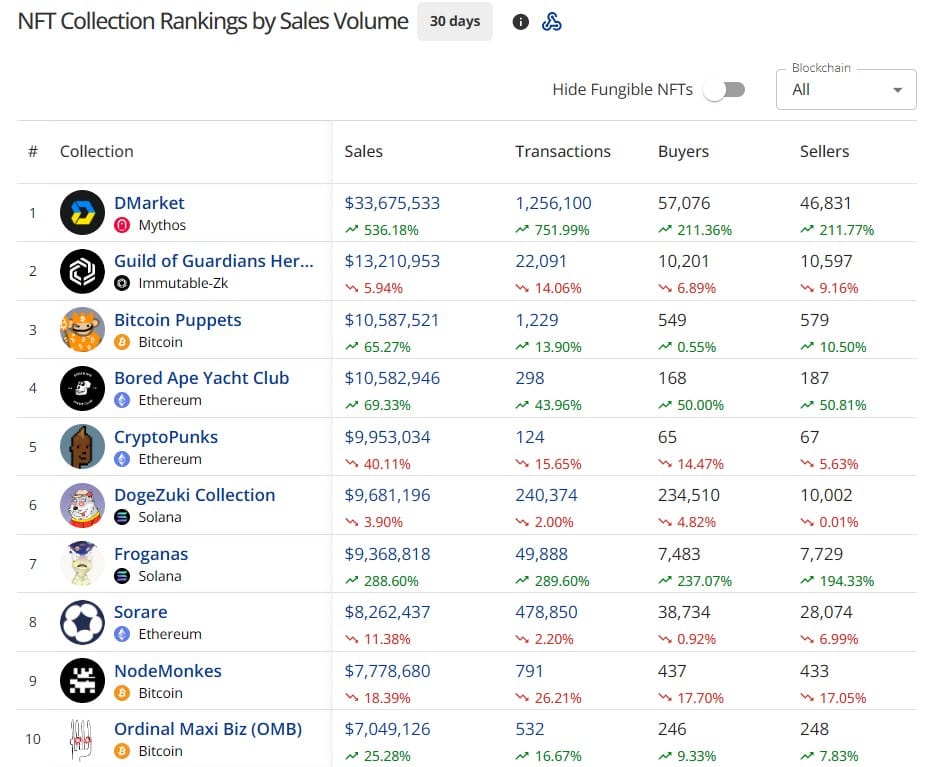Open the DMarket collection page link
931x767 pixels.
pos(149,202)
